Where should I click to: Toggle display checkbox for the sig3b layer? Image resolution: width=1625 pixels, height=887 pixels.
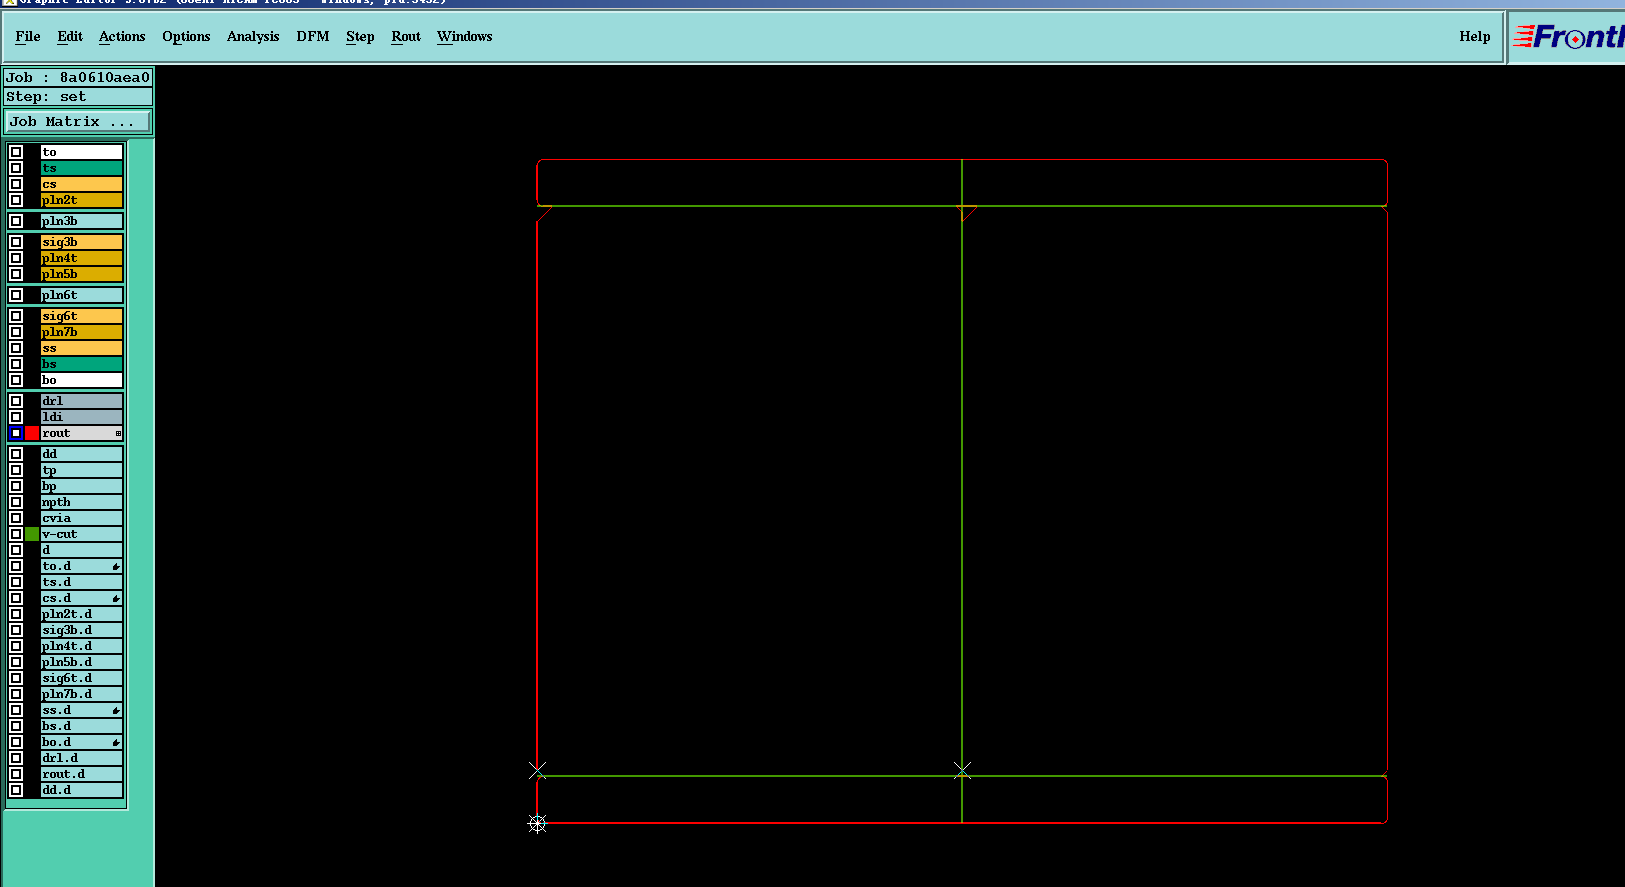(16, 242)
